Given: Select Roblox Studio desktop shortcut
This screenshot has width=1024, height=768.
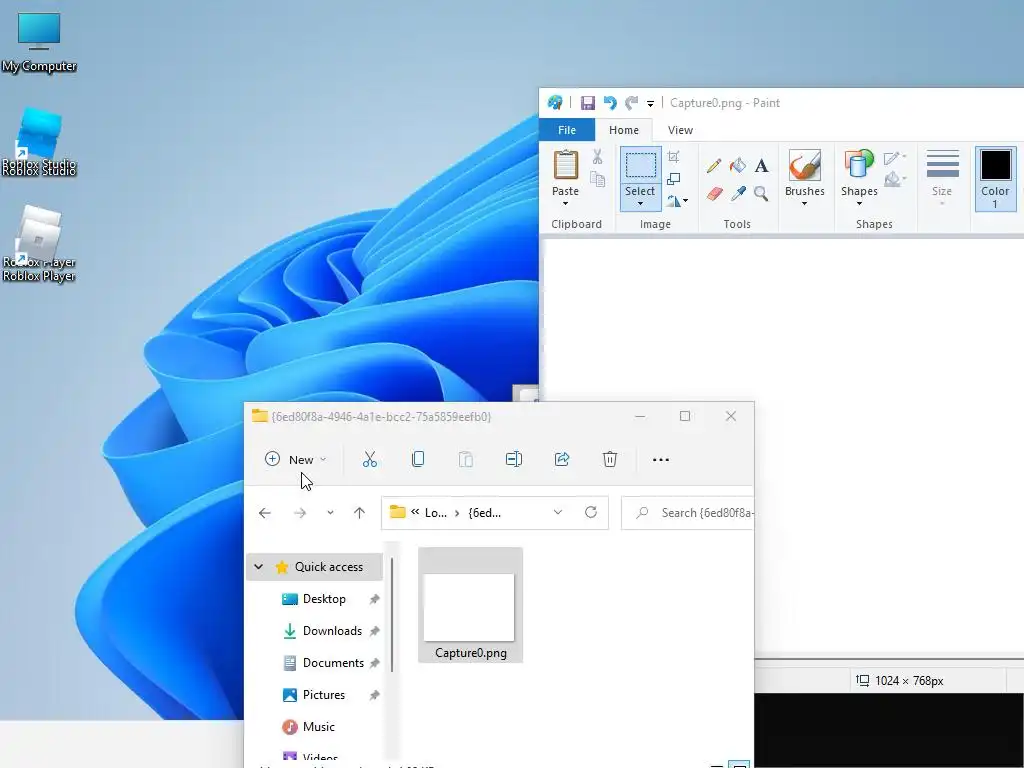Looking at the screenshot, I should point(39,142).
